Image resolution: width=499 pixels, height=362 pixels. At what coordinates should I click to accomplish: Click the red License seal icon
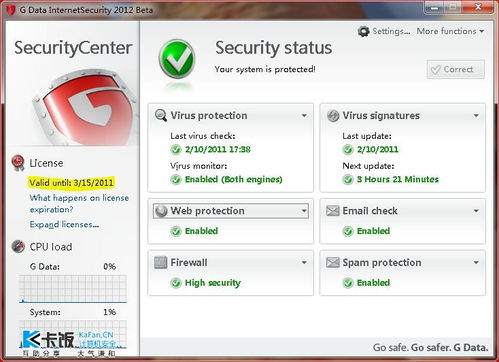click(18, 163)
